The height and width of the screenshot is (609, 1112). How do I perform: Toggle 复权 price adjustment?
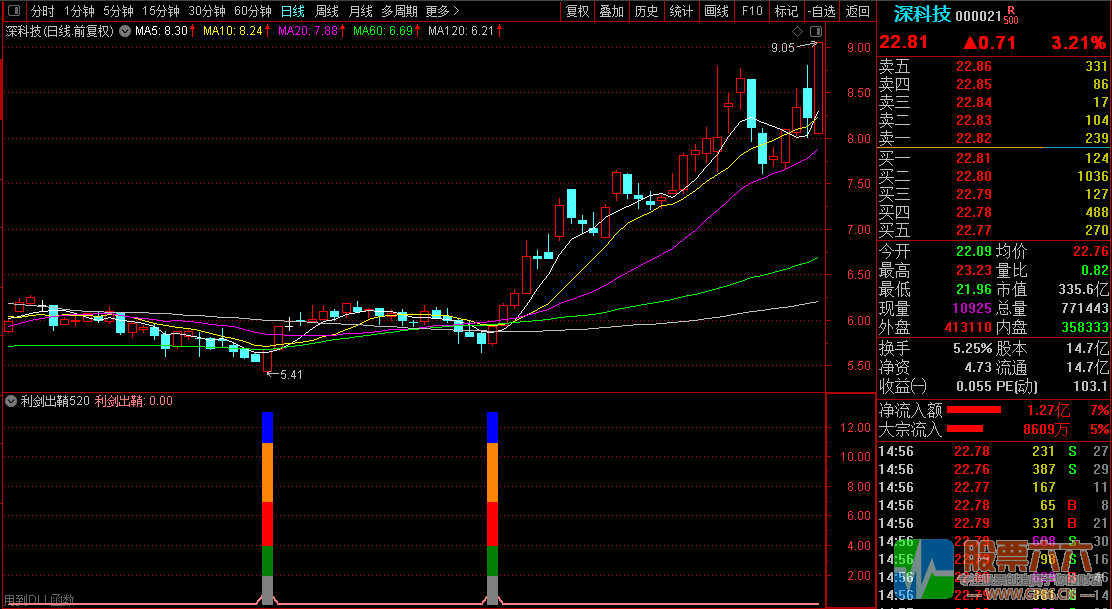tap(577, 12)
